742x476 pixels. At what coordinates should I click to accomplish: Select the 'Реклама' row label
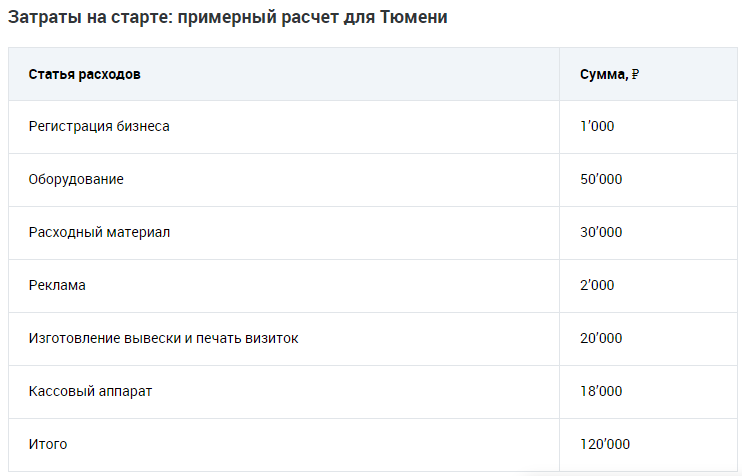57,286
